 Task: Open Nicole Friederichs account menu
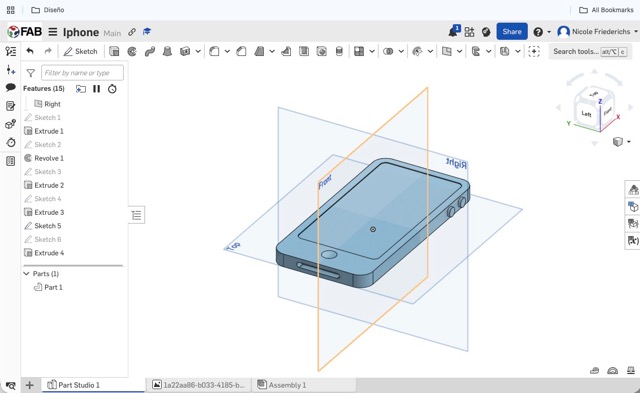[597, 31]
